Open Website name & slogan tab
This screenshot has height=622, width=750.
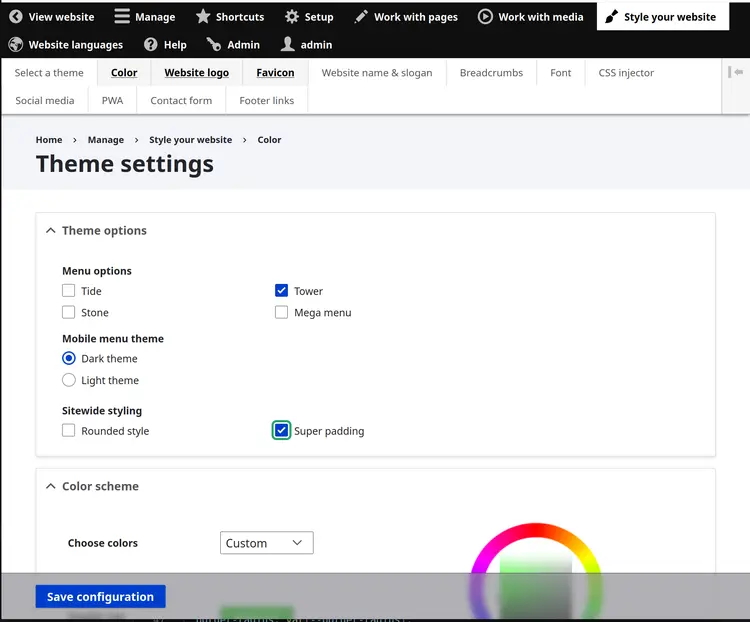(x=377, y=73)
